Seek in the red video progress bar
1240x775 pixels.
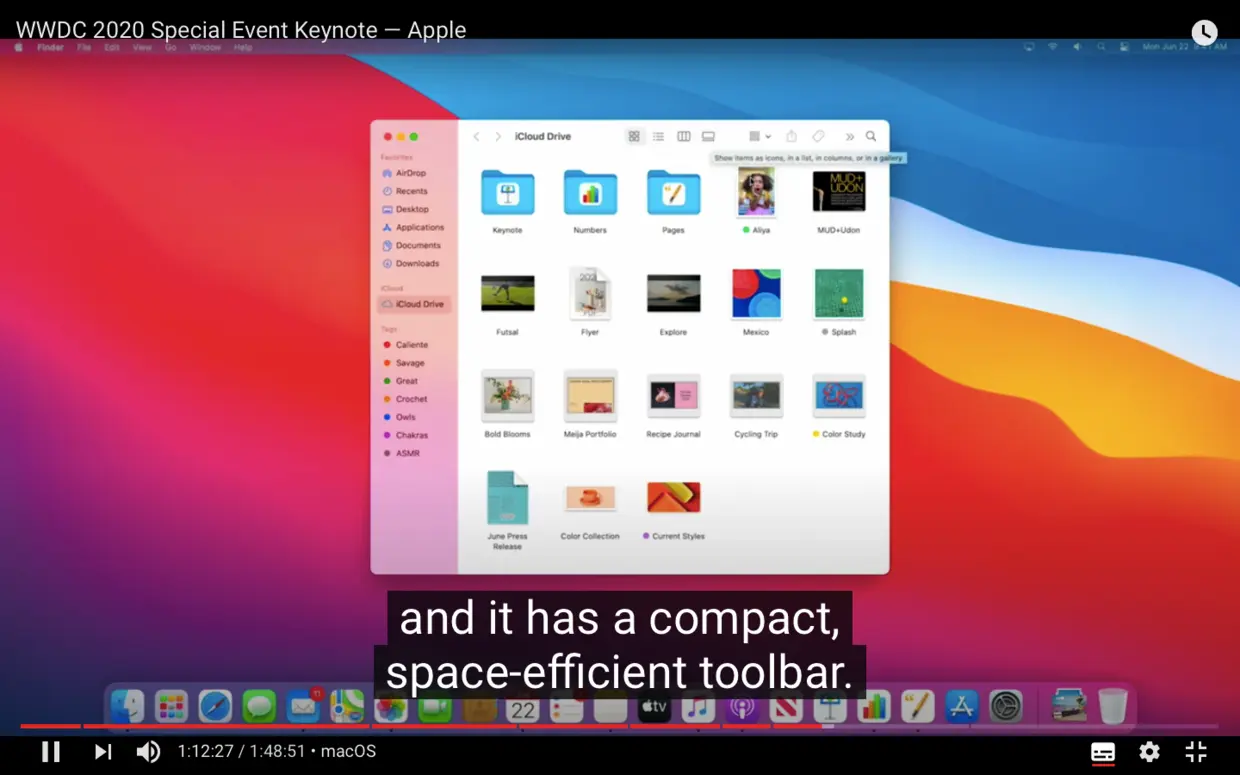[620, 726]
